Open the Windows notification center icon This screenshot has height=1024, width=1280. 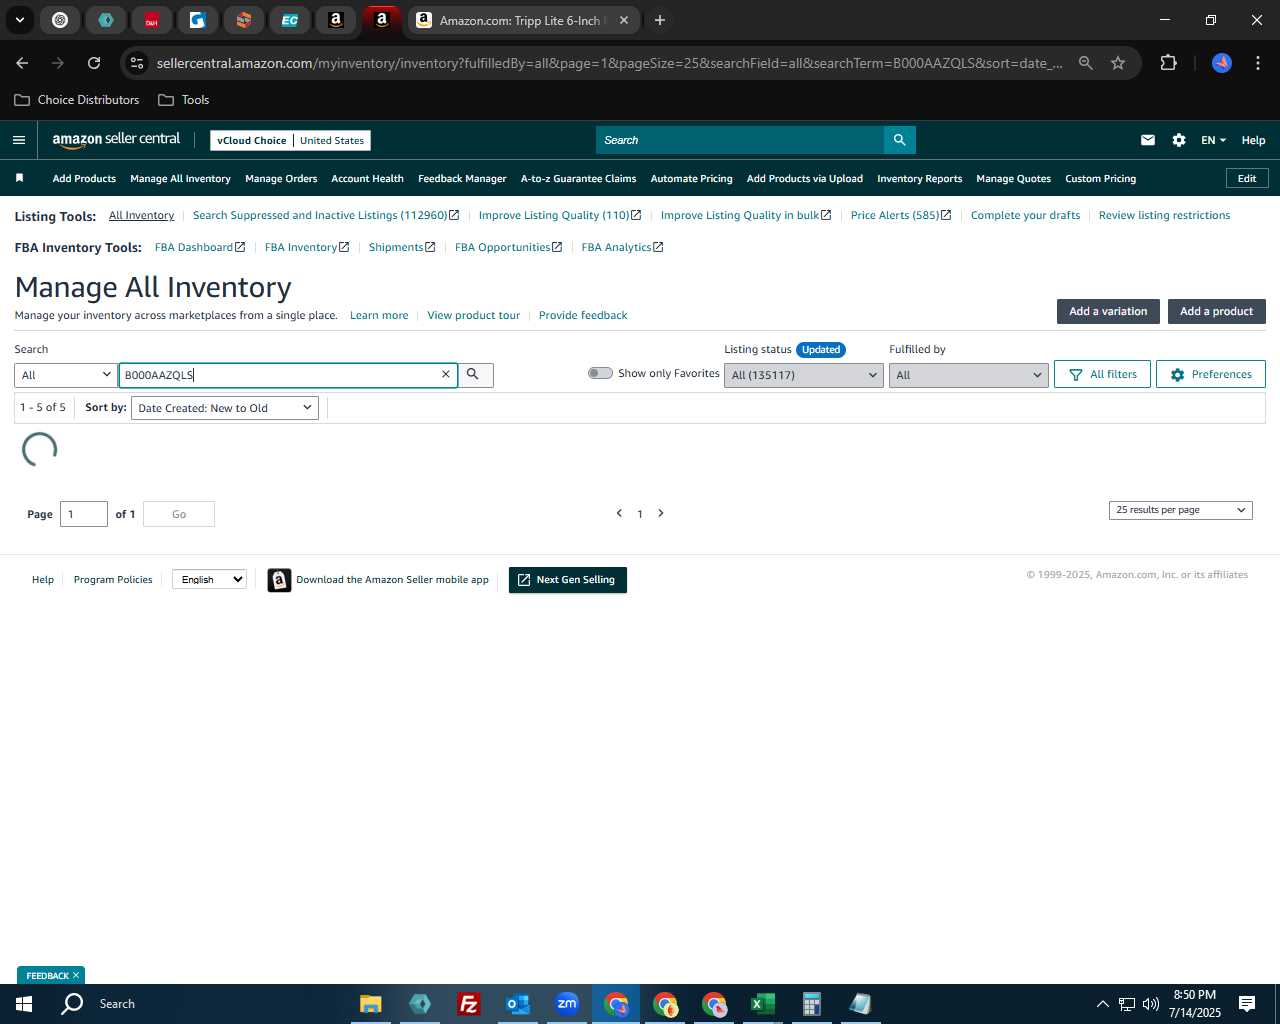pyautogui.click(x=1247, y=1004)
